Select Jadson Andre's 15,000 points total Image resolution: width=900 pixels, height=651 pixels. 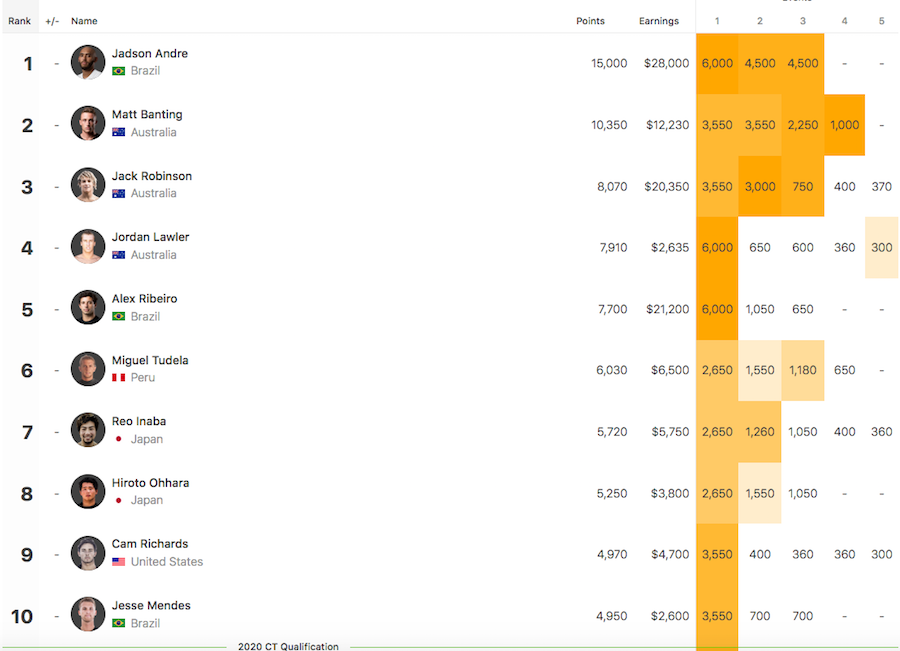point(609,63)
